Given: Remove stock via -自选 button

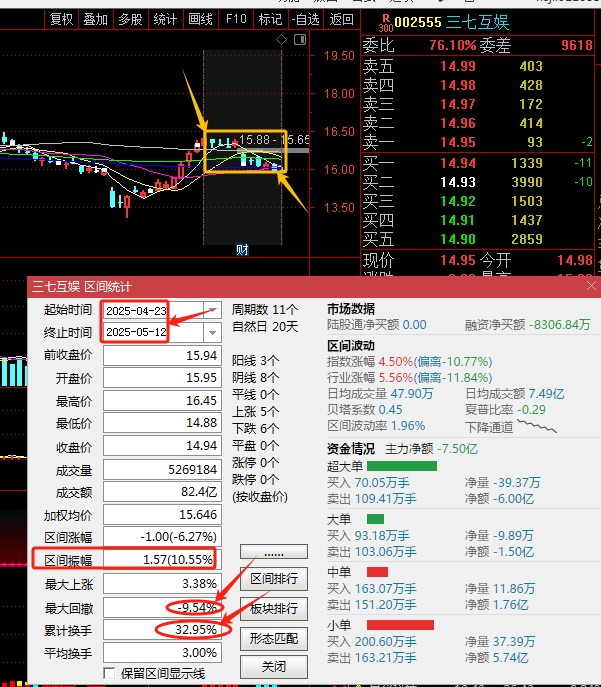Looking at the screenshot, I should 305,19.
